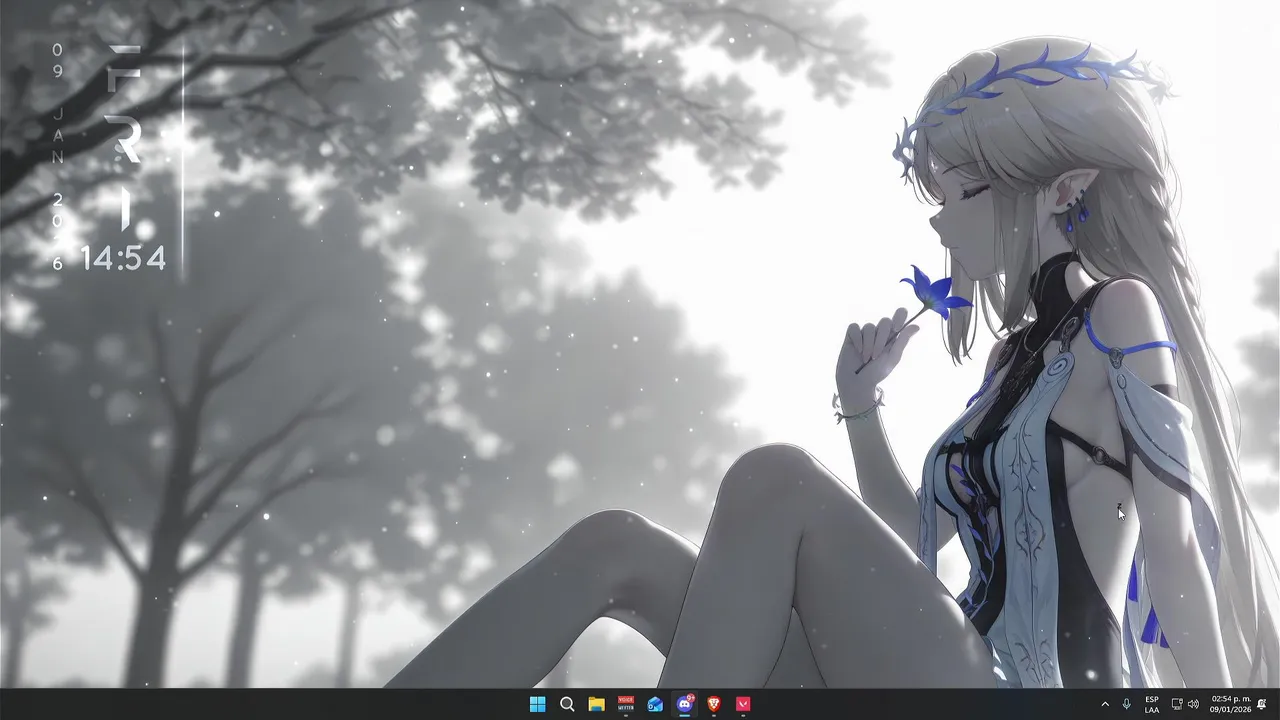Open the volume speaker control
This screenshot has height=720, width=1280.
[x=1193, y=704]
